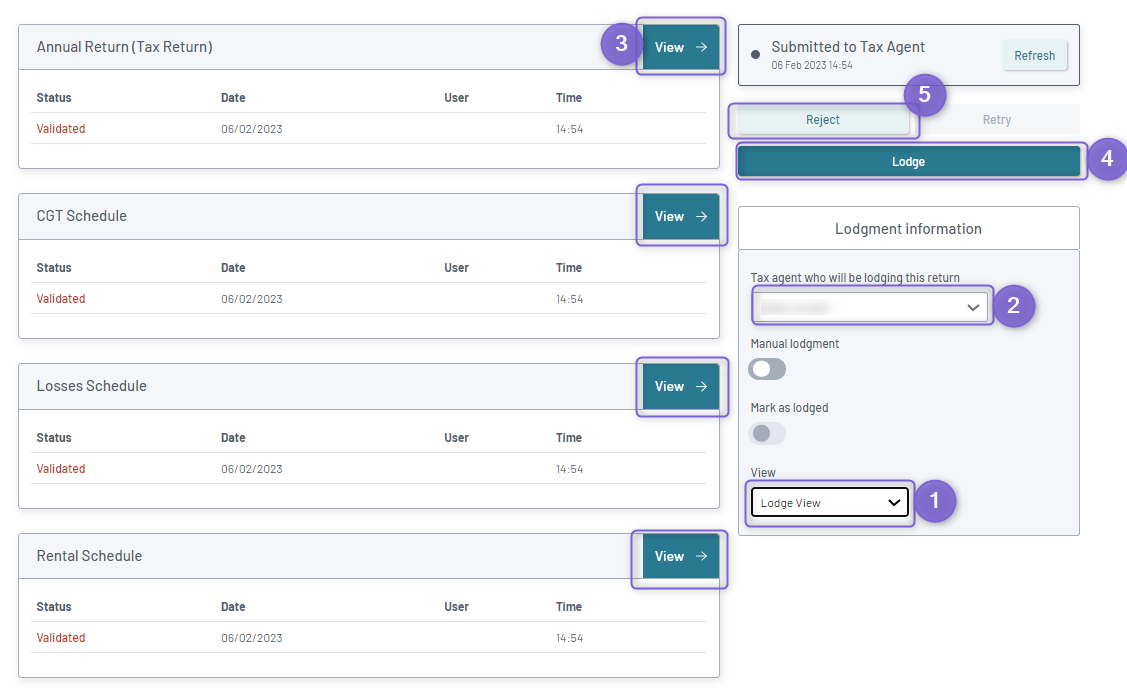Toggle the Mark as lodged switch

click(x=767, y=433)
